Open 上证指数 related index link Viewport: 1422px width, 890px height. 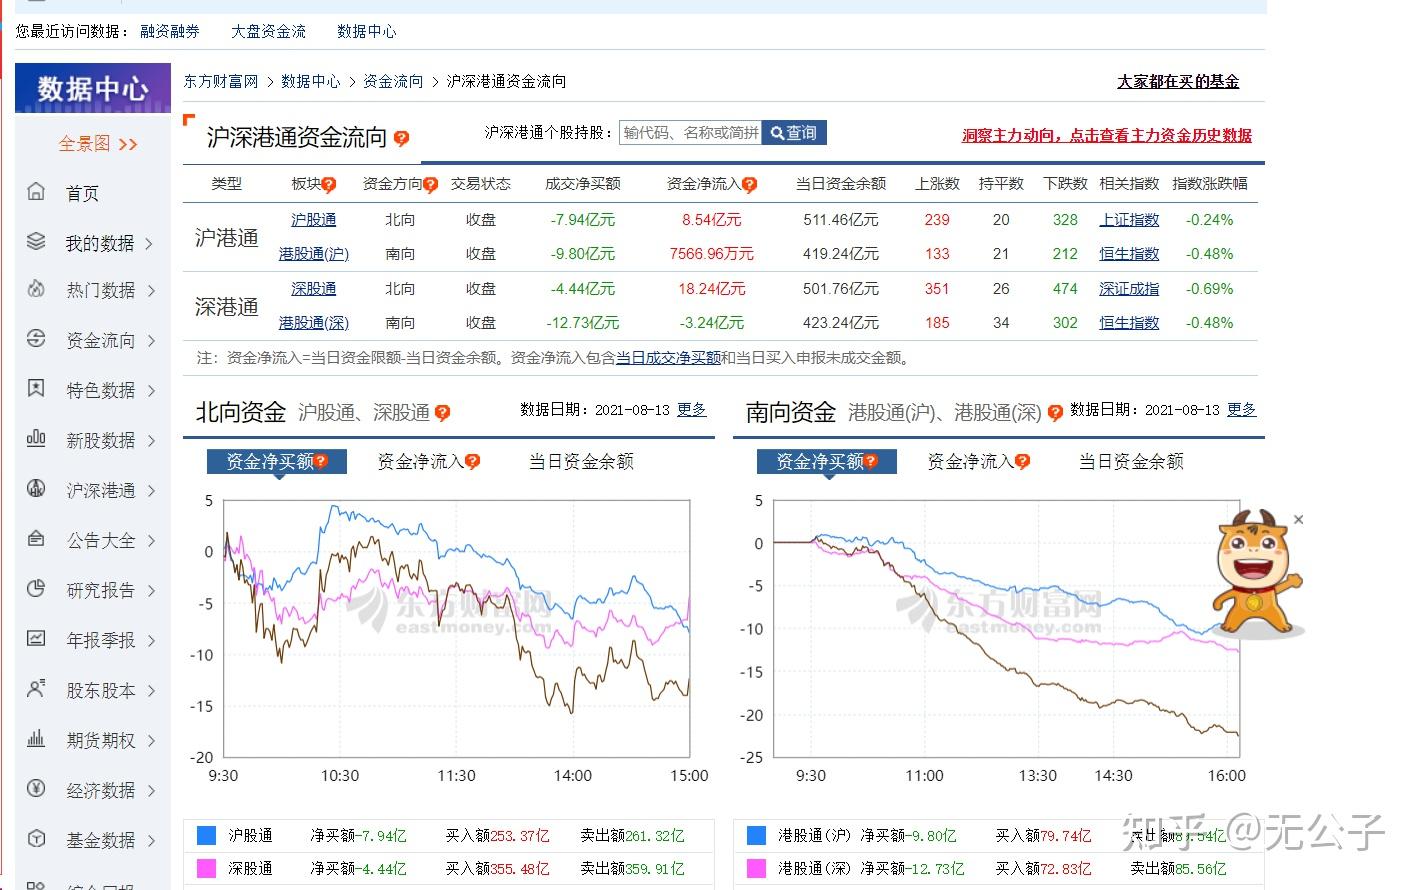pos(1129,219)
